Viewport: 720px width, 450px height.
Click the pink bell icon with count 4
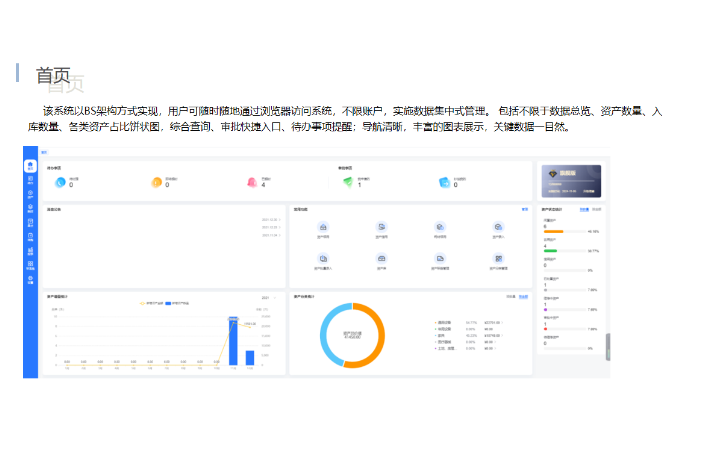click(252, 182)
